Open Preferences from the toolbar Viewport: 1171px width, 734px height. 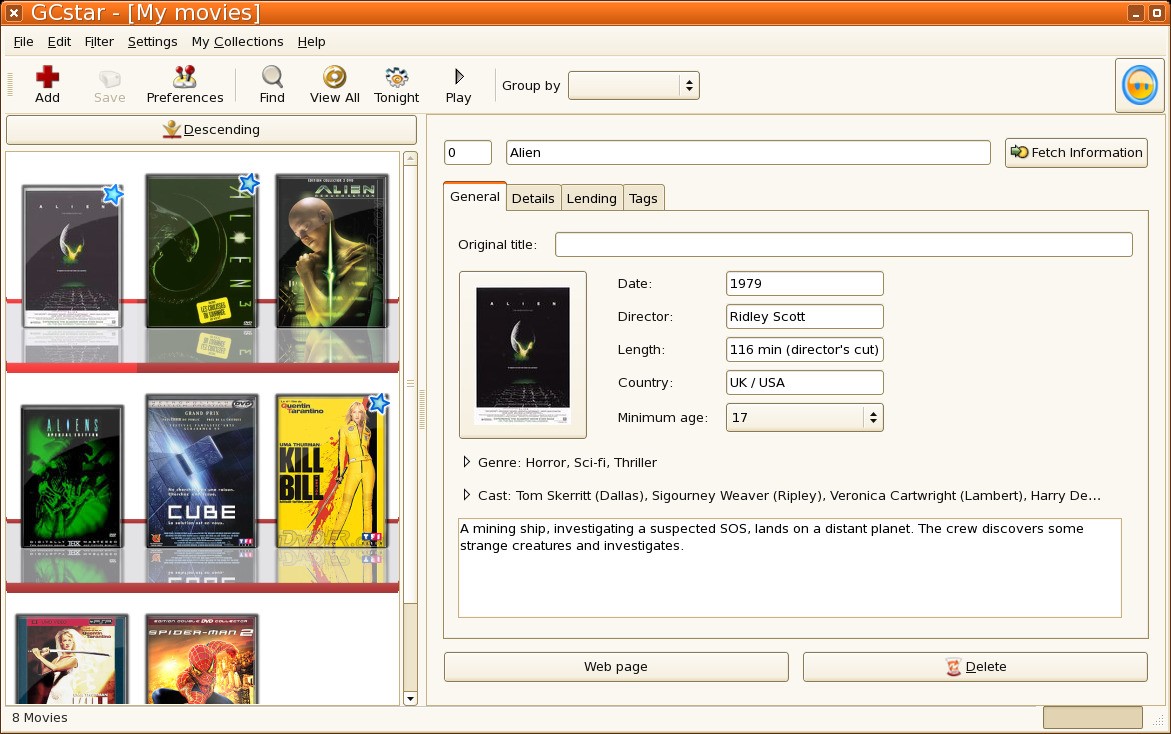pos(184,79)
